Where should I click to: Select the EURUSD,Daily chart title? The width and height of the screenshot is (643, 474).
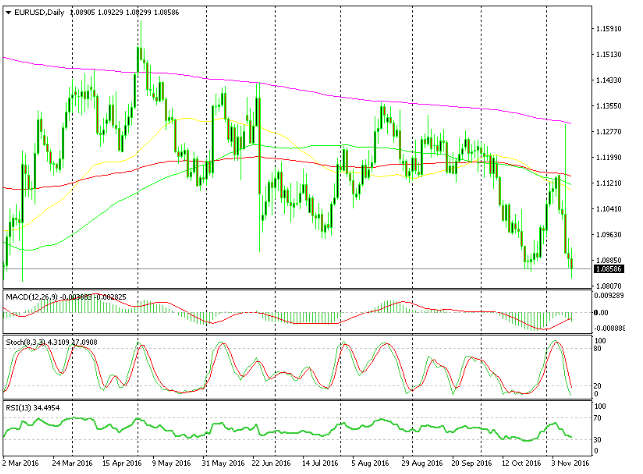[39, 12]
